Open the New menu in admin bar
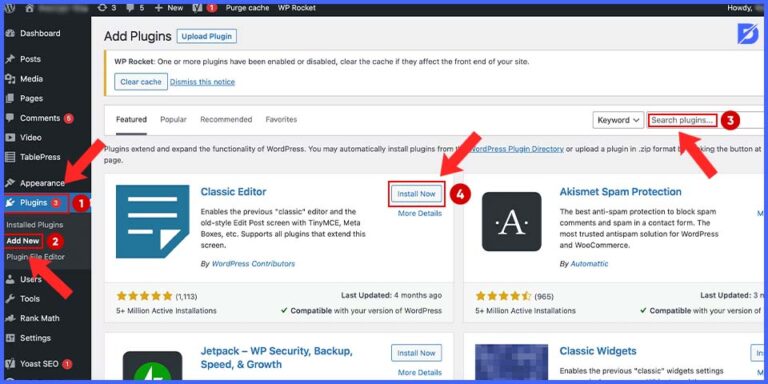 [168, 8]
